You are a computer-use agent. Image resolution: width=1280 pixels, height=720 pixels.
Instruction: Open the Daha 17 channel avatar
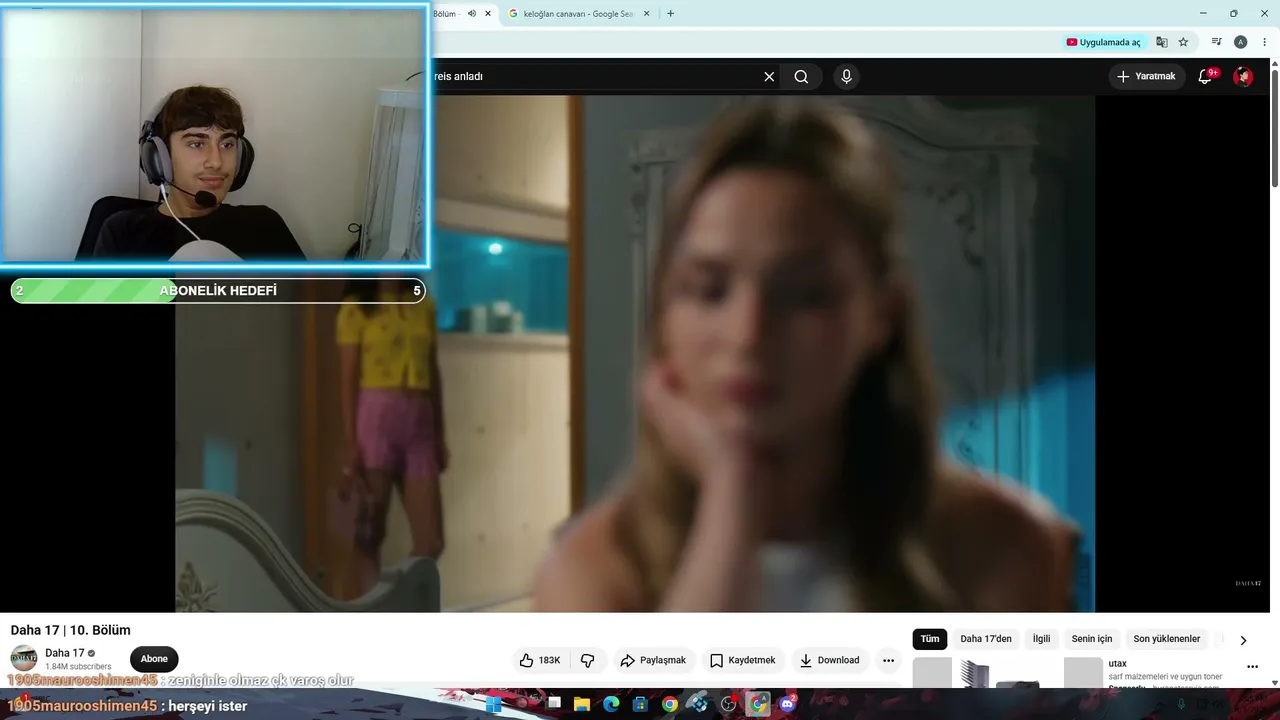point(24,659)
